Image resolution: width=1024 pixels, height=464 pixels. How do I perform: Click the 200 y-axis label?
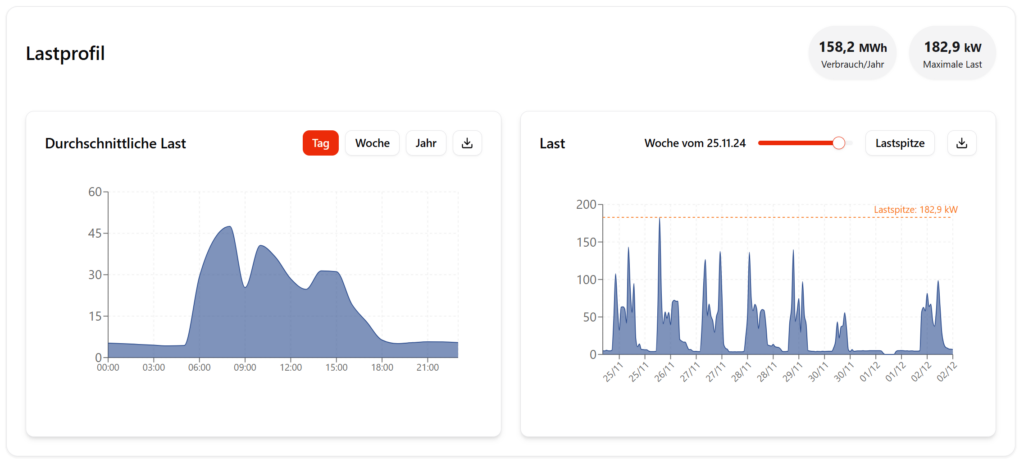(586, 204)
